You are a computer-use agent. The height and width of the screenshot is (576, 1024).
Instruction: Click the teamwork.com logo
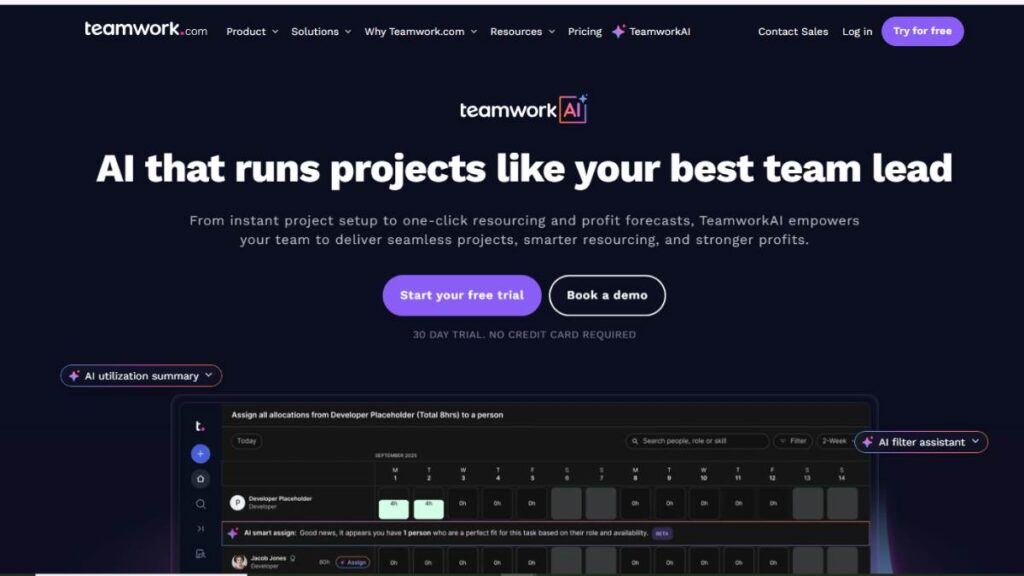pos(146,29)
